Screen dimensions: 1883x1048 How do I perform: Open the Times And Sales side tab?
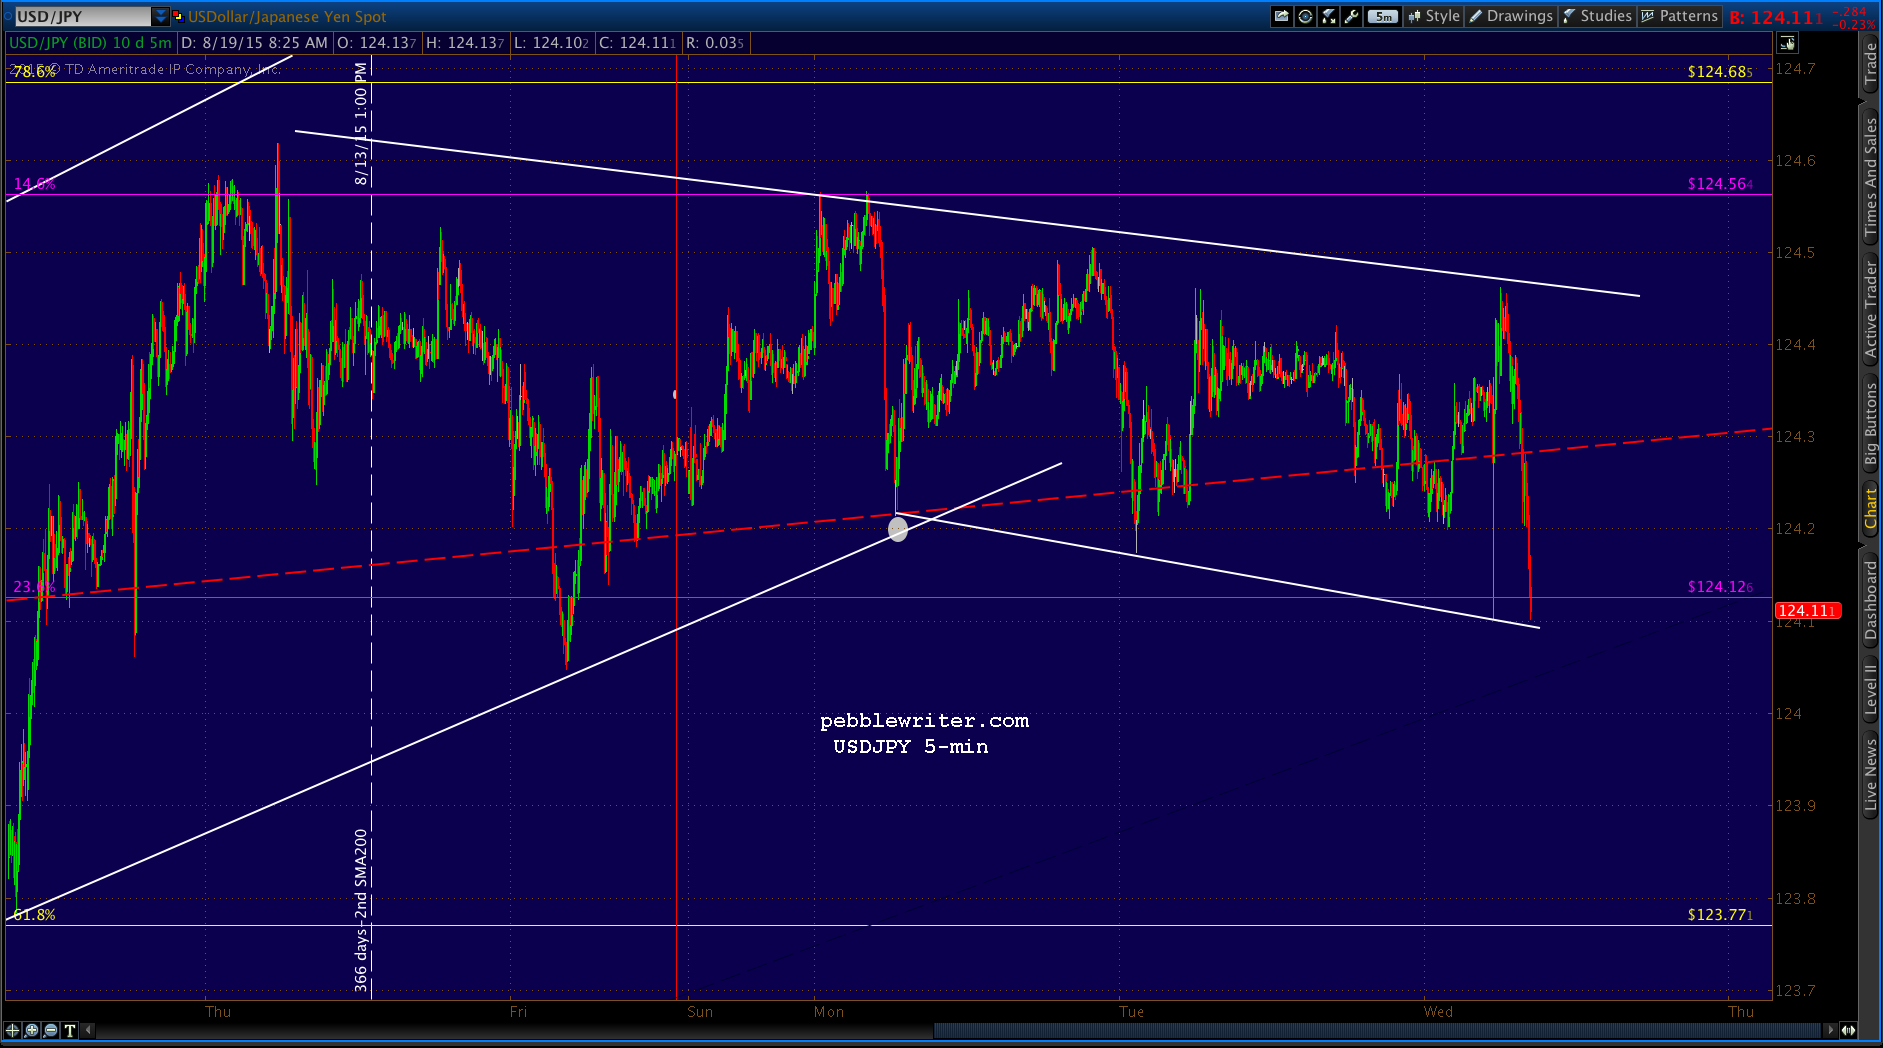[1870, 176]
